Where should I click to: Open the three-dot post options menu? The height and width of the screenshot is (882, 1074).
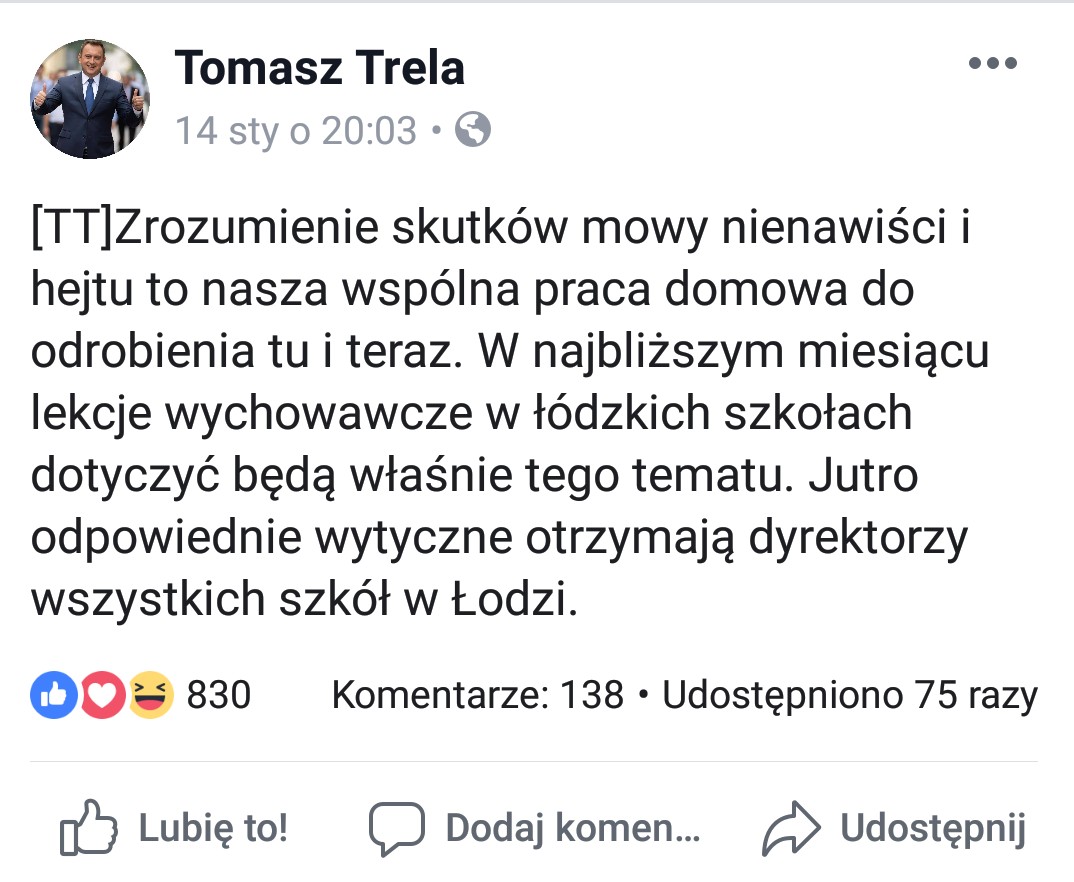(x=993, y=62)
